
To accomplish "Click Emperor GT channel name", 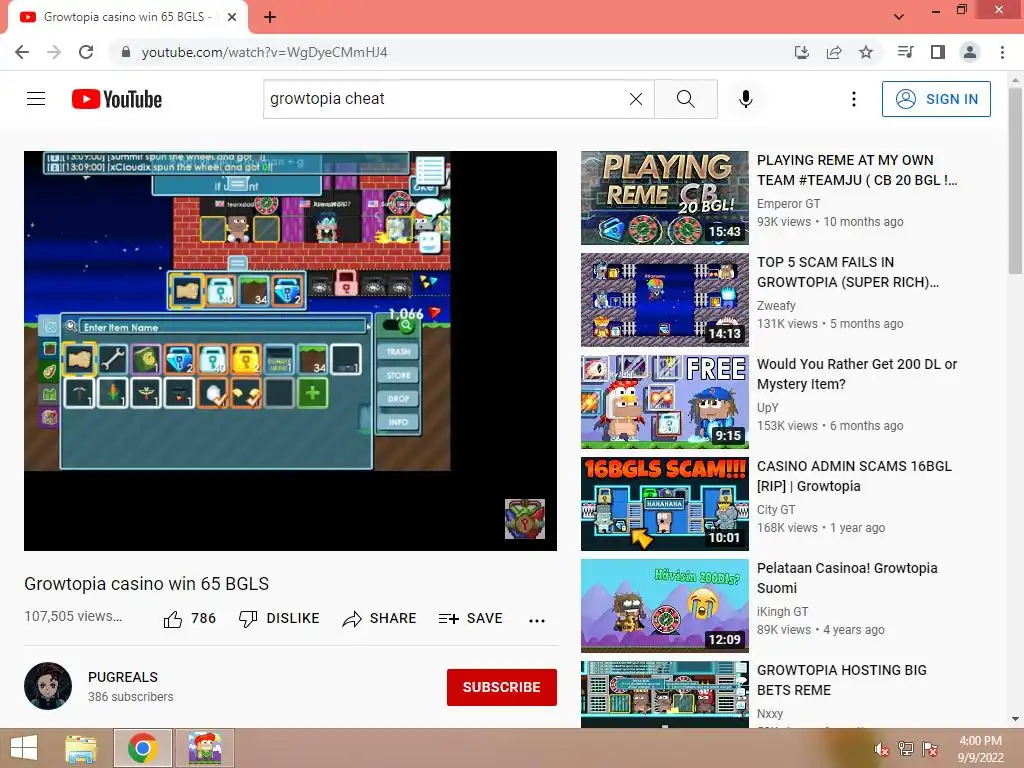I will [788, 204].
